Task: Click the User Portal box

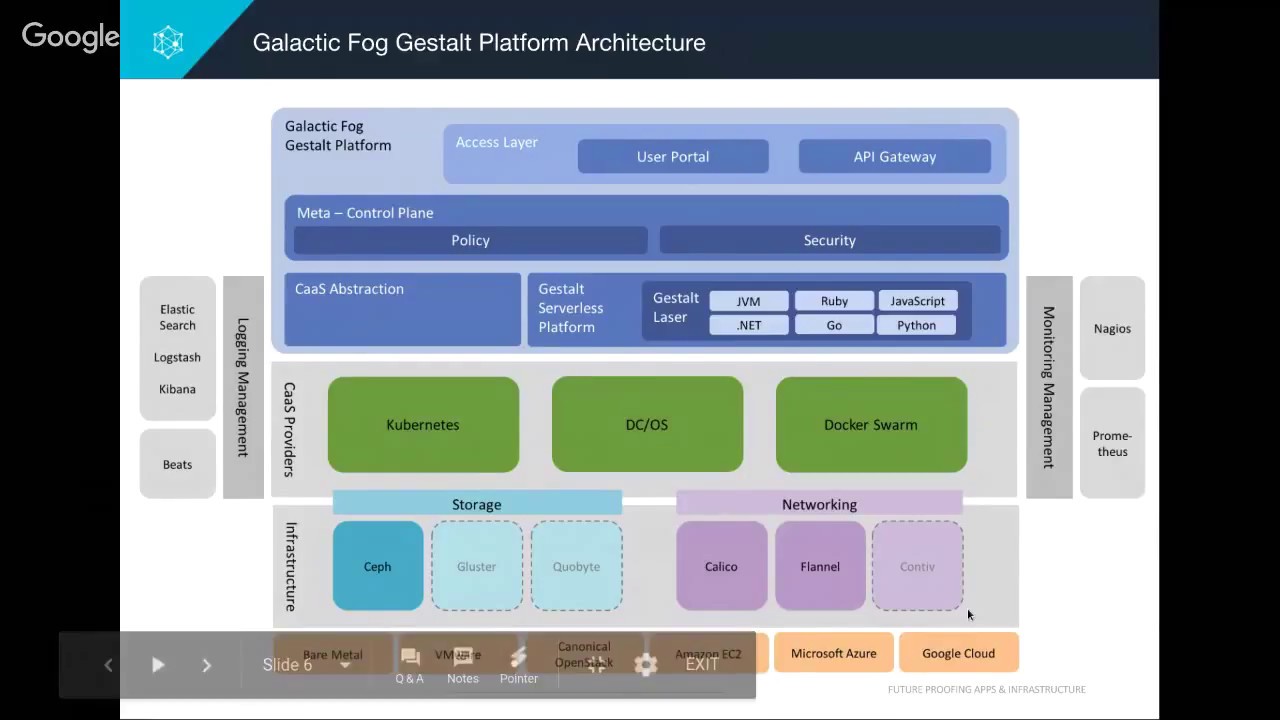Action: pos(673,156)
